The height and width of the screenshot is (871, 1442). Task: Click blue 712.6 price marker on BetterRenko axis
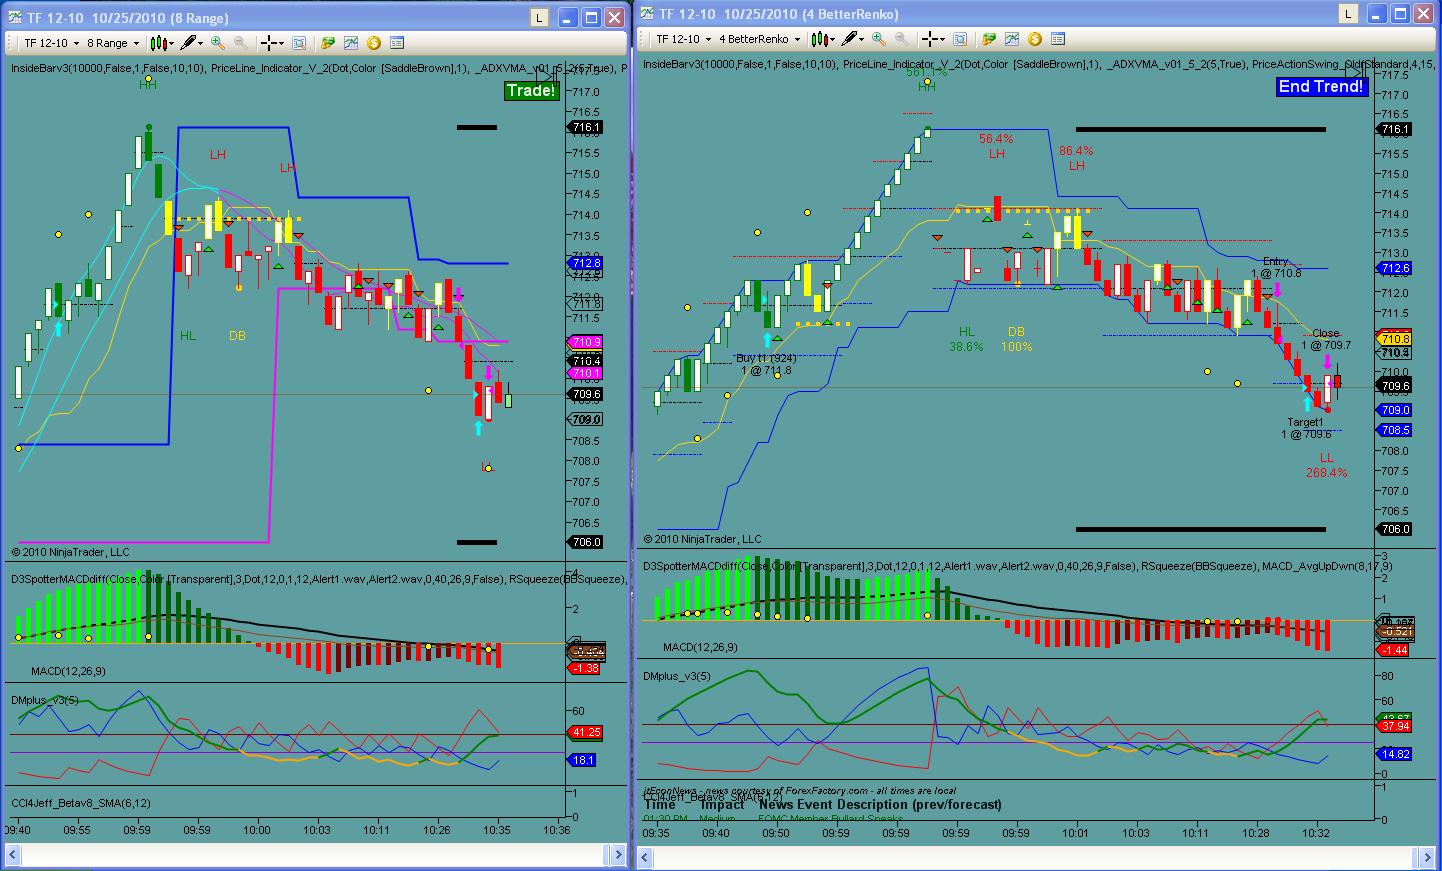pyautogui.click(x=1395, y=268)
